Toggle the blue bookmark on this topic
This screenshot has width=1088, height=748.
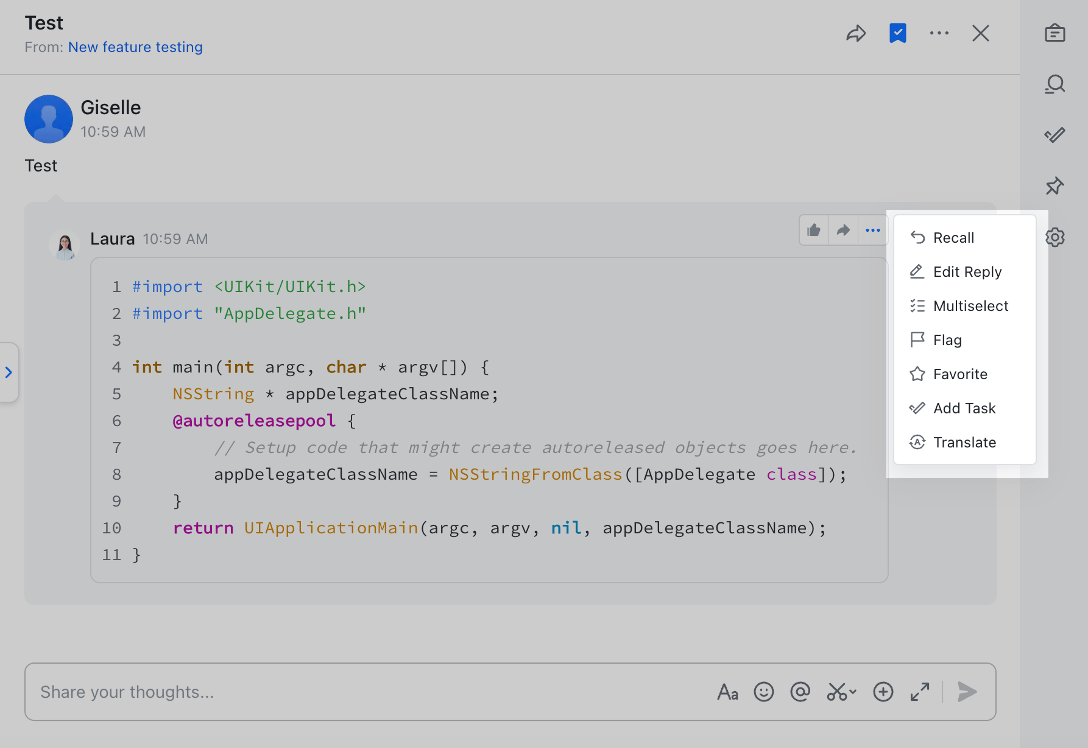tap(897, 32)
